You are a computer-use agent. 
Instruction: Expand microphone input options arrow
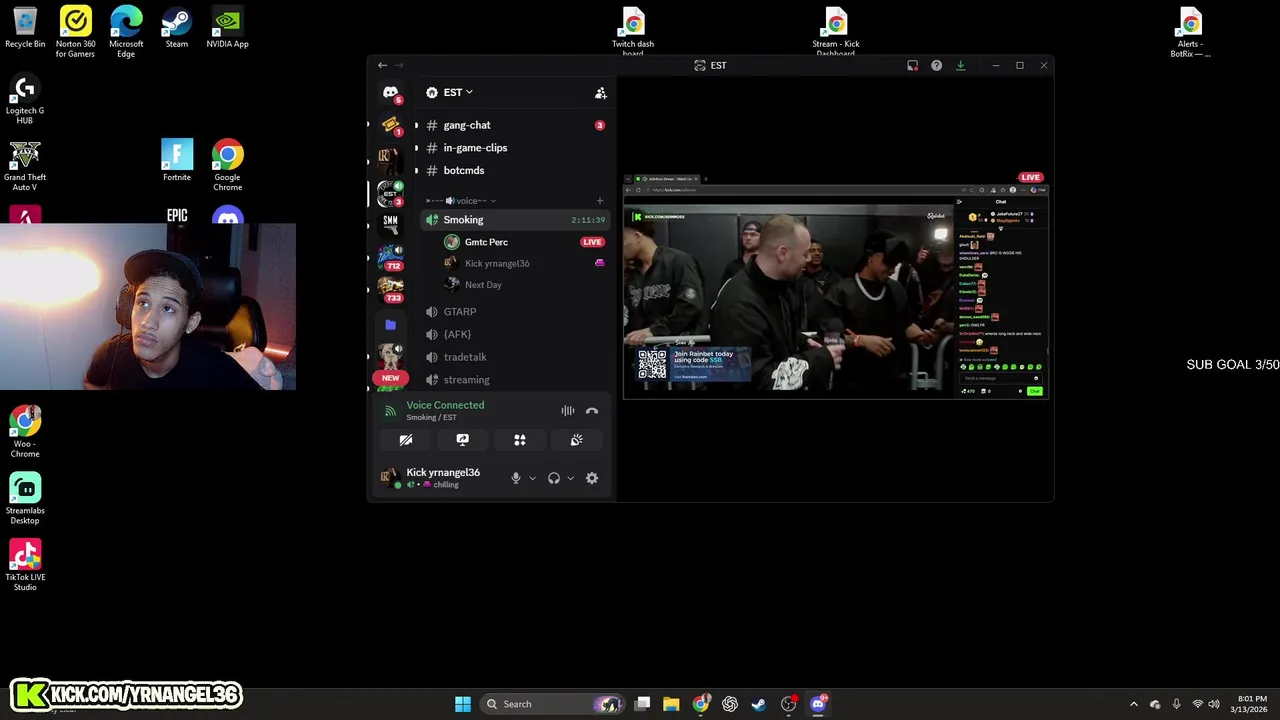pyautogui.click(x=532, y=478)
